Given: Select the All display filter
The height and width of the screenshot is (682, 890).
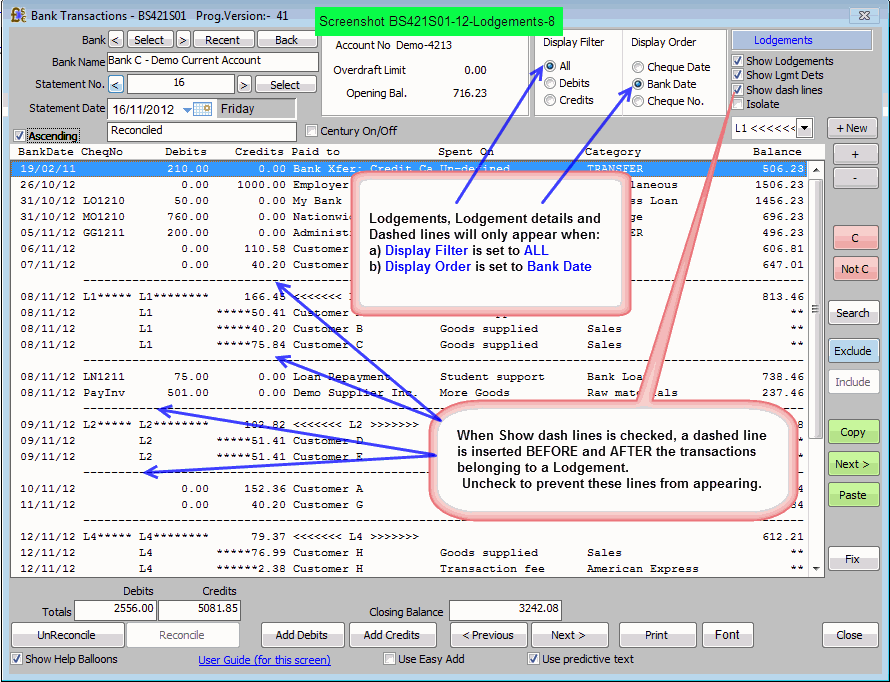Looking at the screenshot, I should [549, 66].
